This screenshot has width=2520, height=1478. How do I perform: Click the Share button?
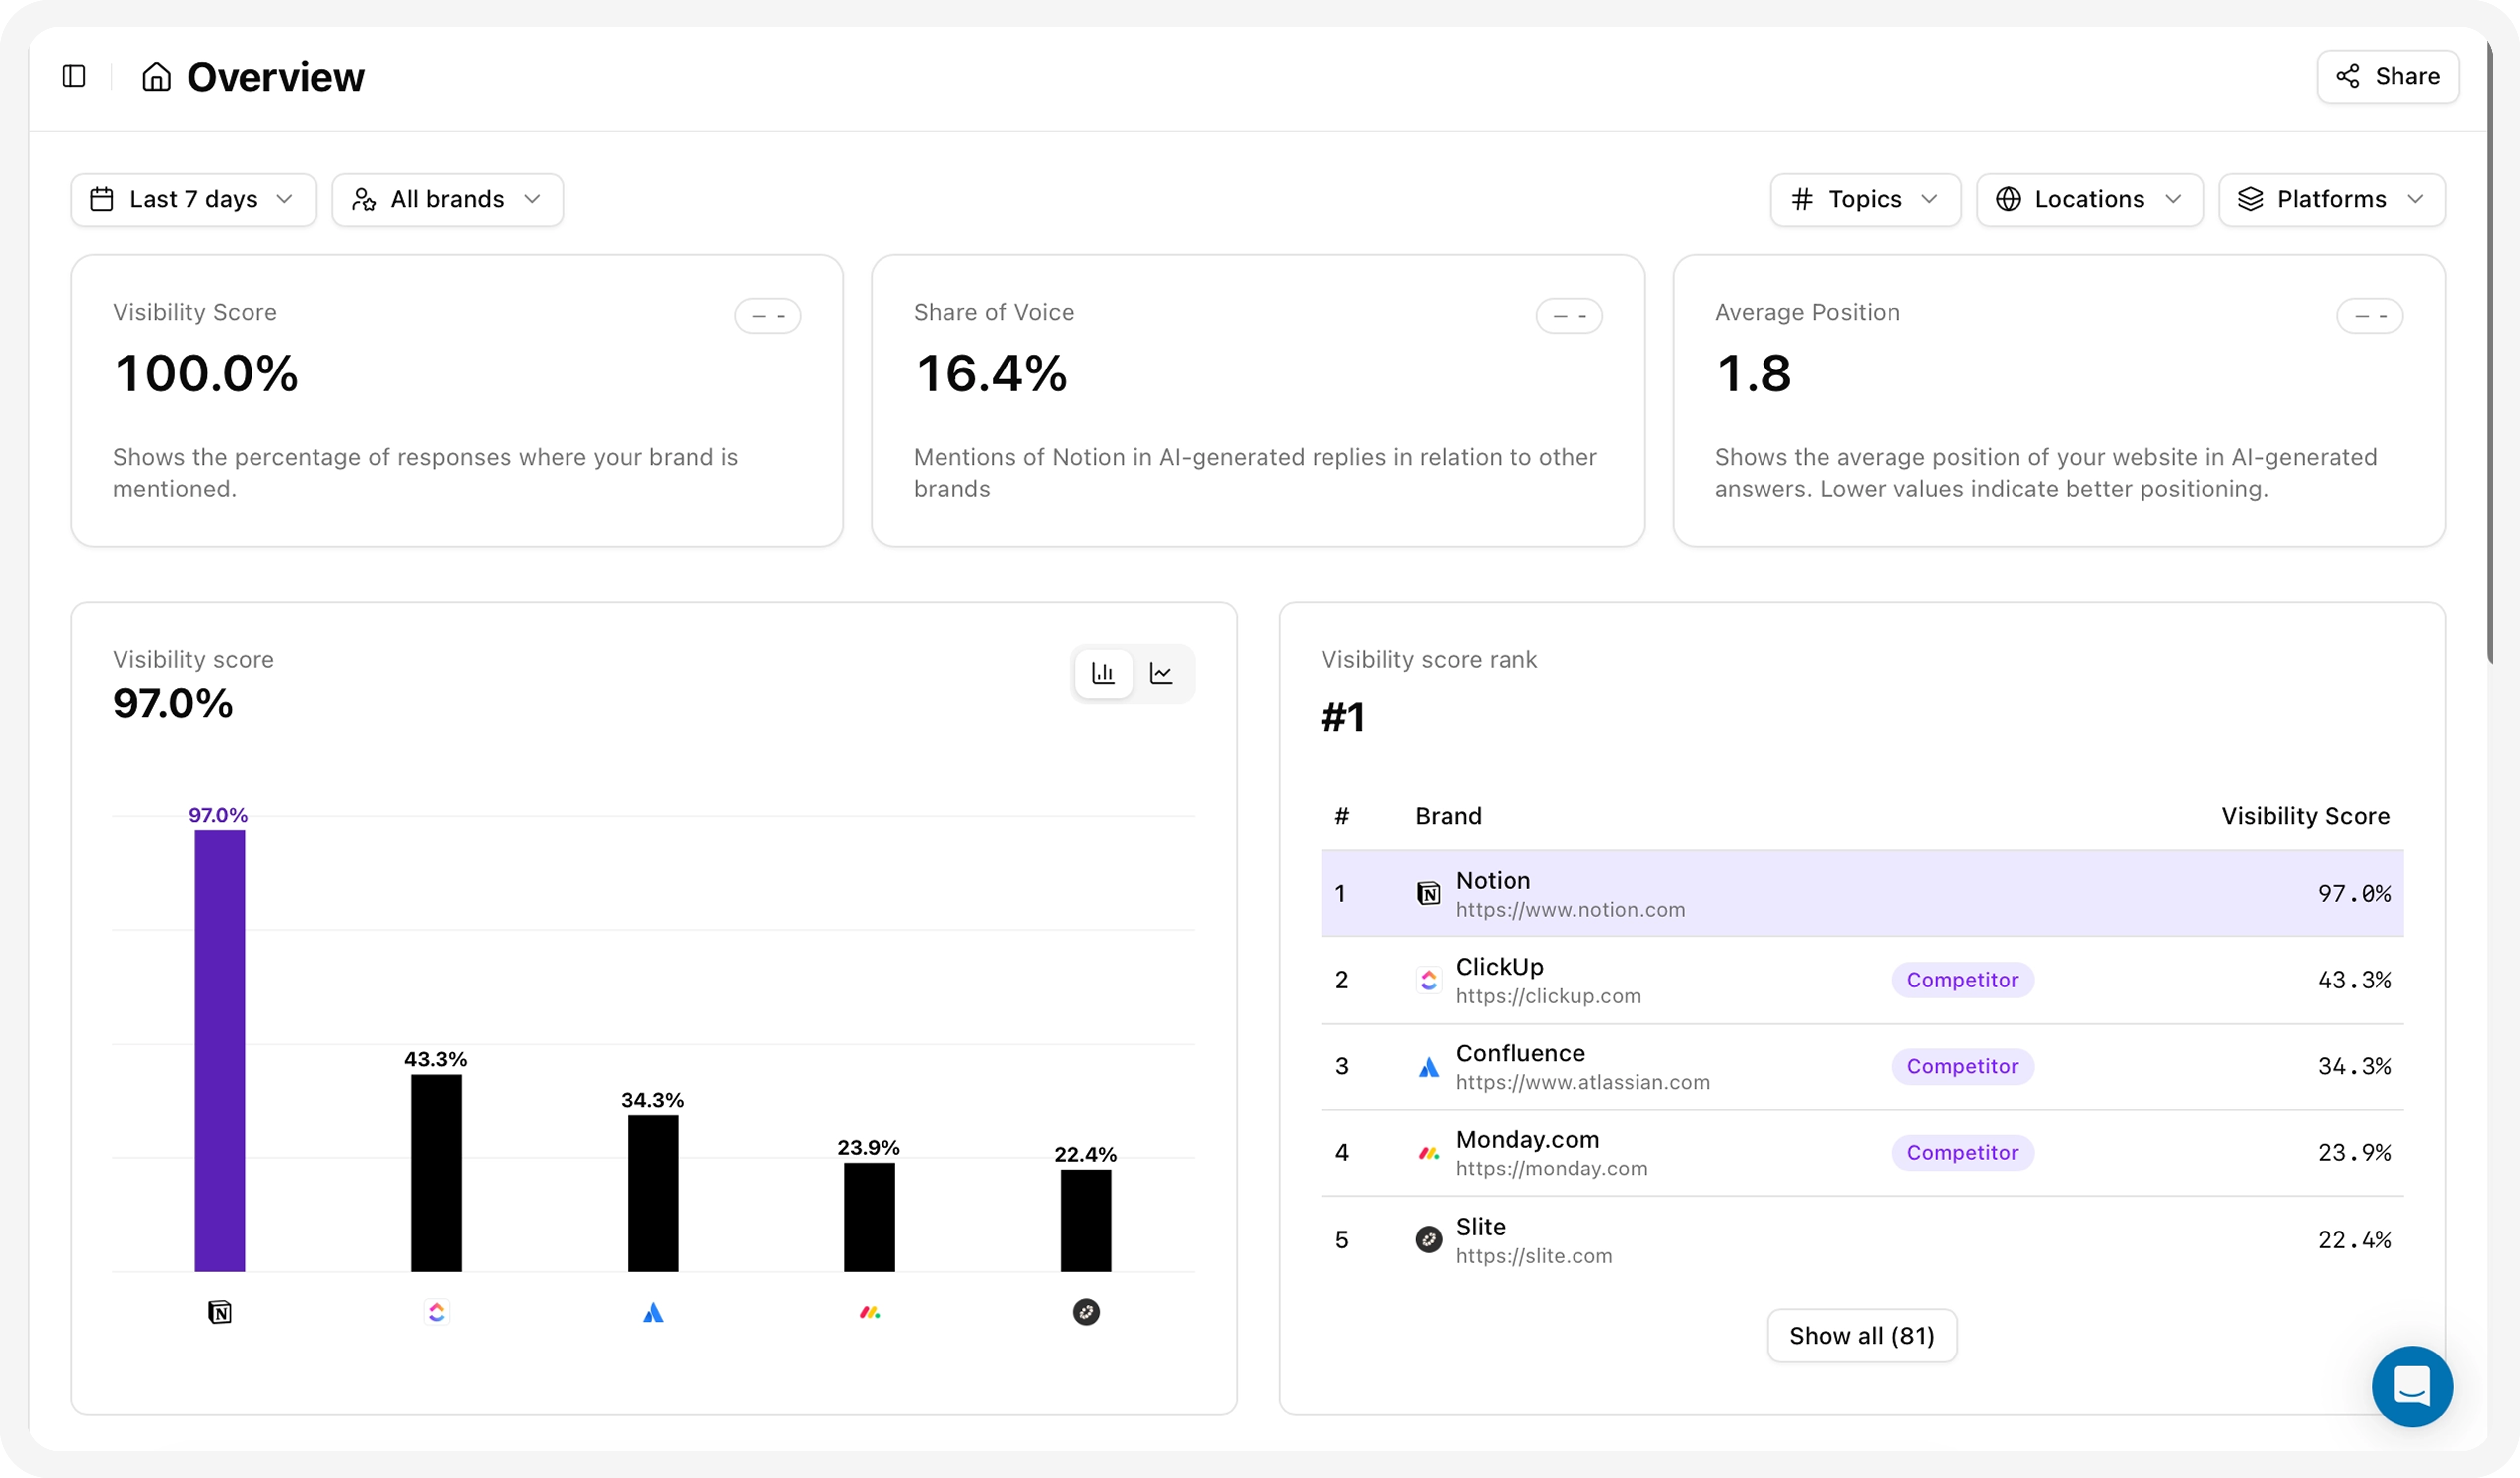[x=2387, y=76]
